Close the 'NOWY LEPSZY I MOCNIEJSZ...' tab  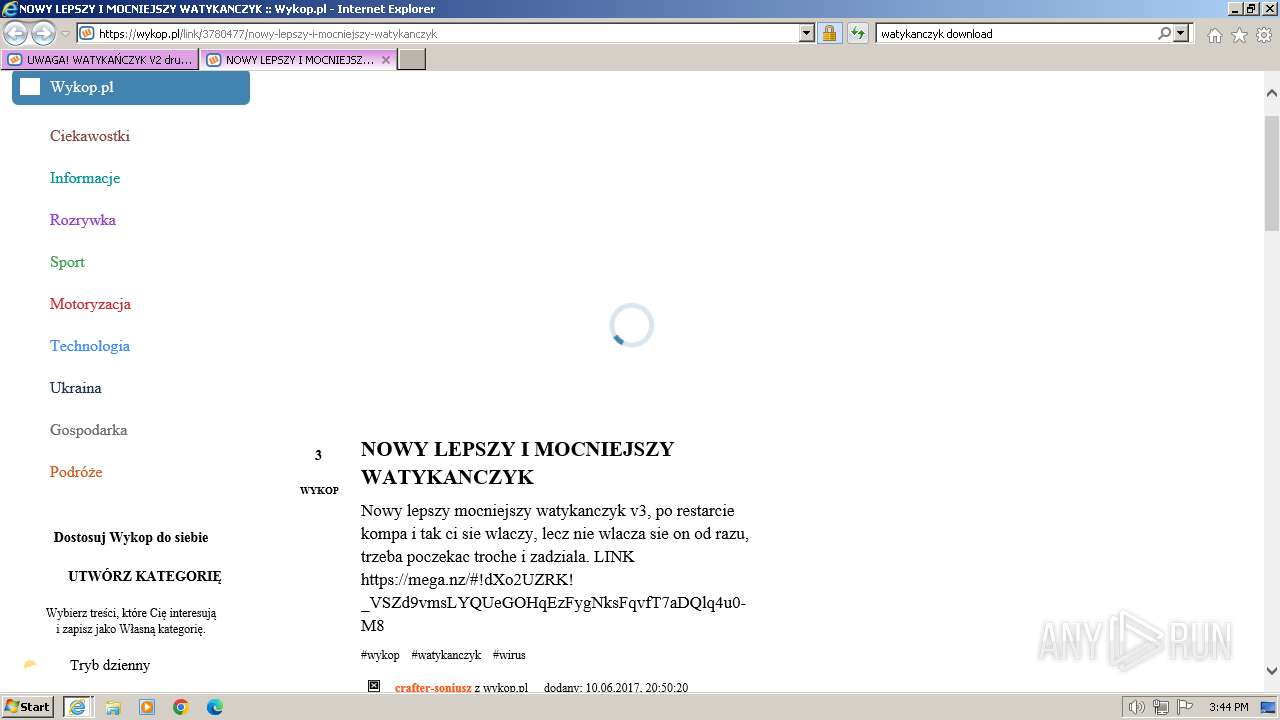[386, 60]
